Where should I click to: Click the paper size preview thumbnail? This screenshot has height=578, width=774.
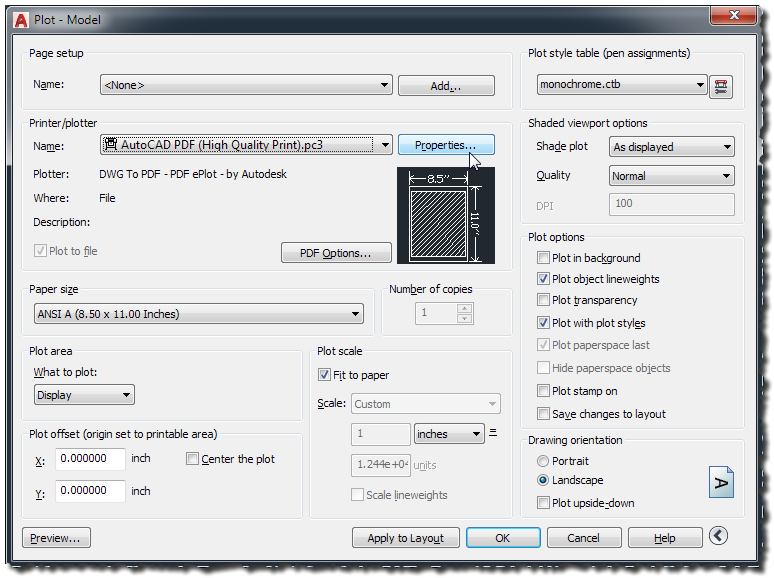click(446, 215)
